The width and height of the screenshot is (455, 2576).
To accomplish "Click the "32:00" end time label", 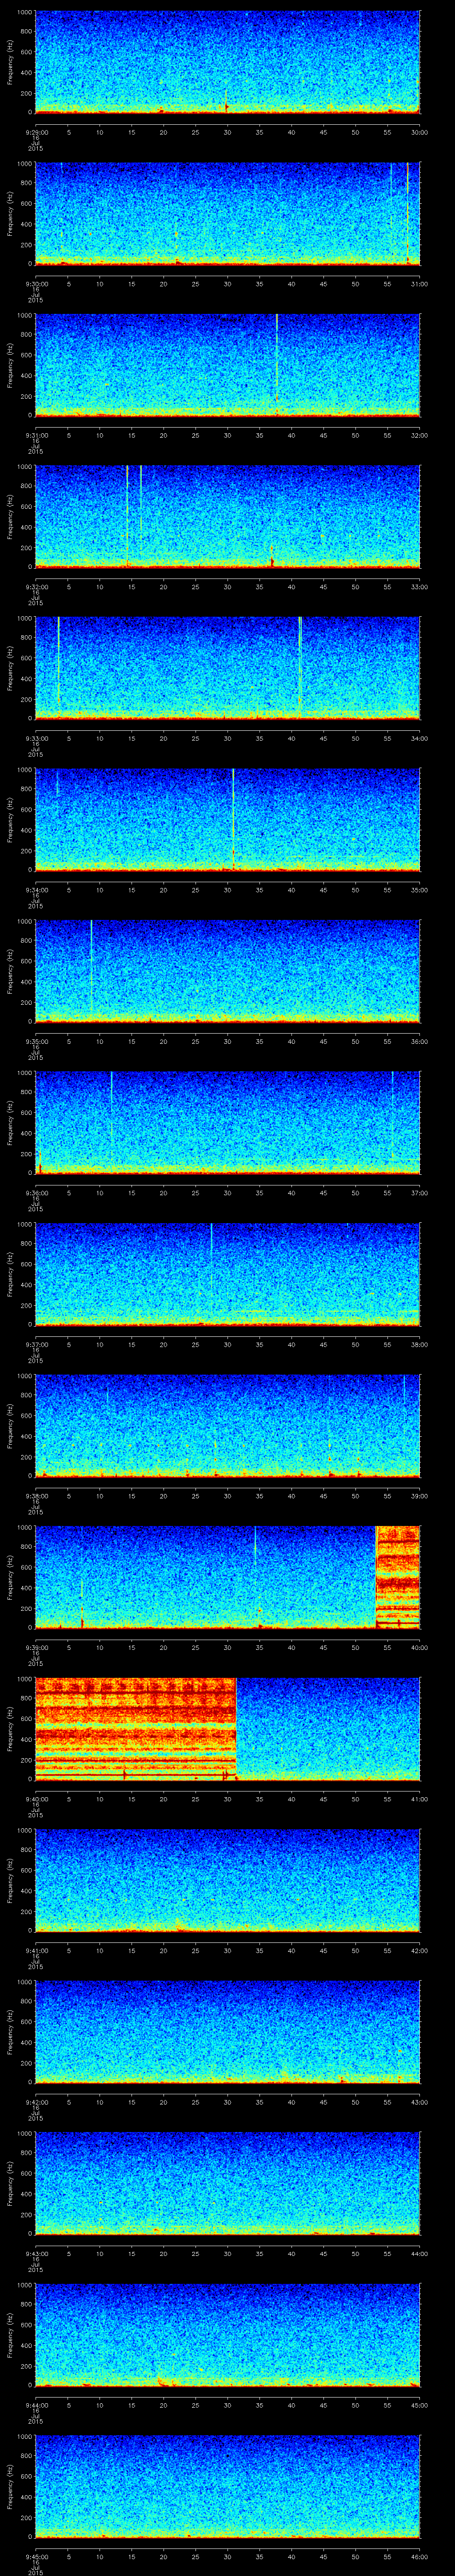I will pyautogui.click(x=420, y=435).
